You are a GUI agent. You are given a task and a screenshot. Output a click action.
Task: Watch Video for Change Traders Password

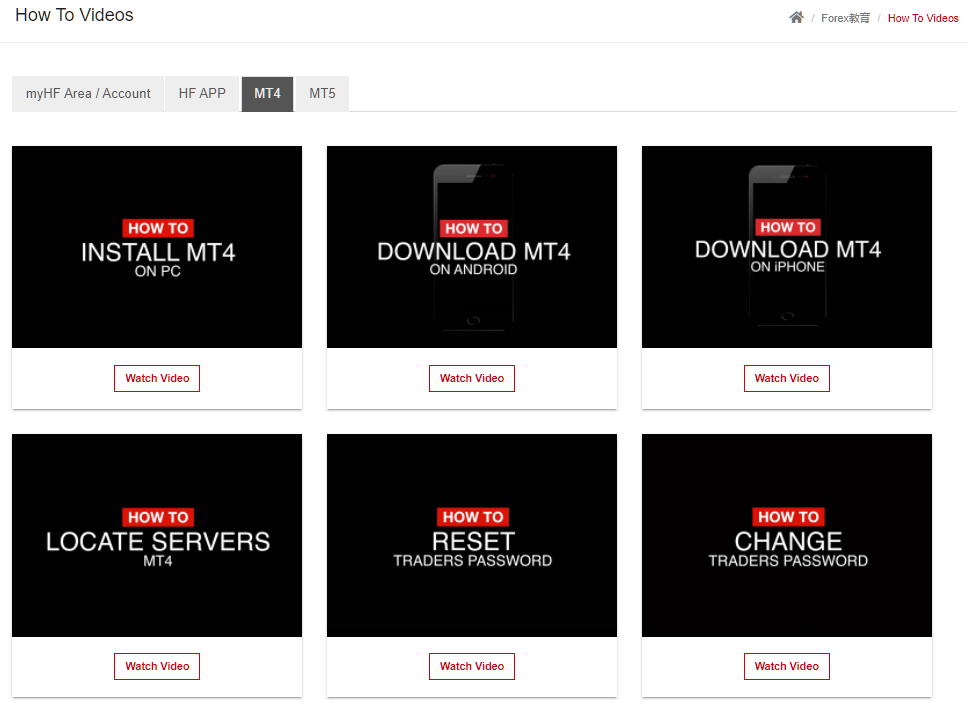[787, 666]
